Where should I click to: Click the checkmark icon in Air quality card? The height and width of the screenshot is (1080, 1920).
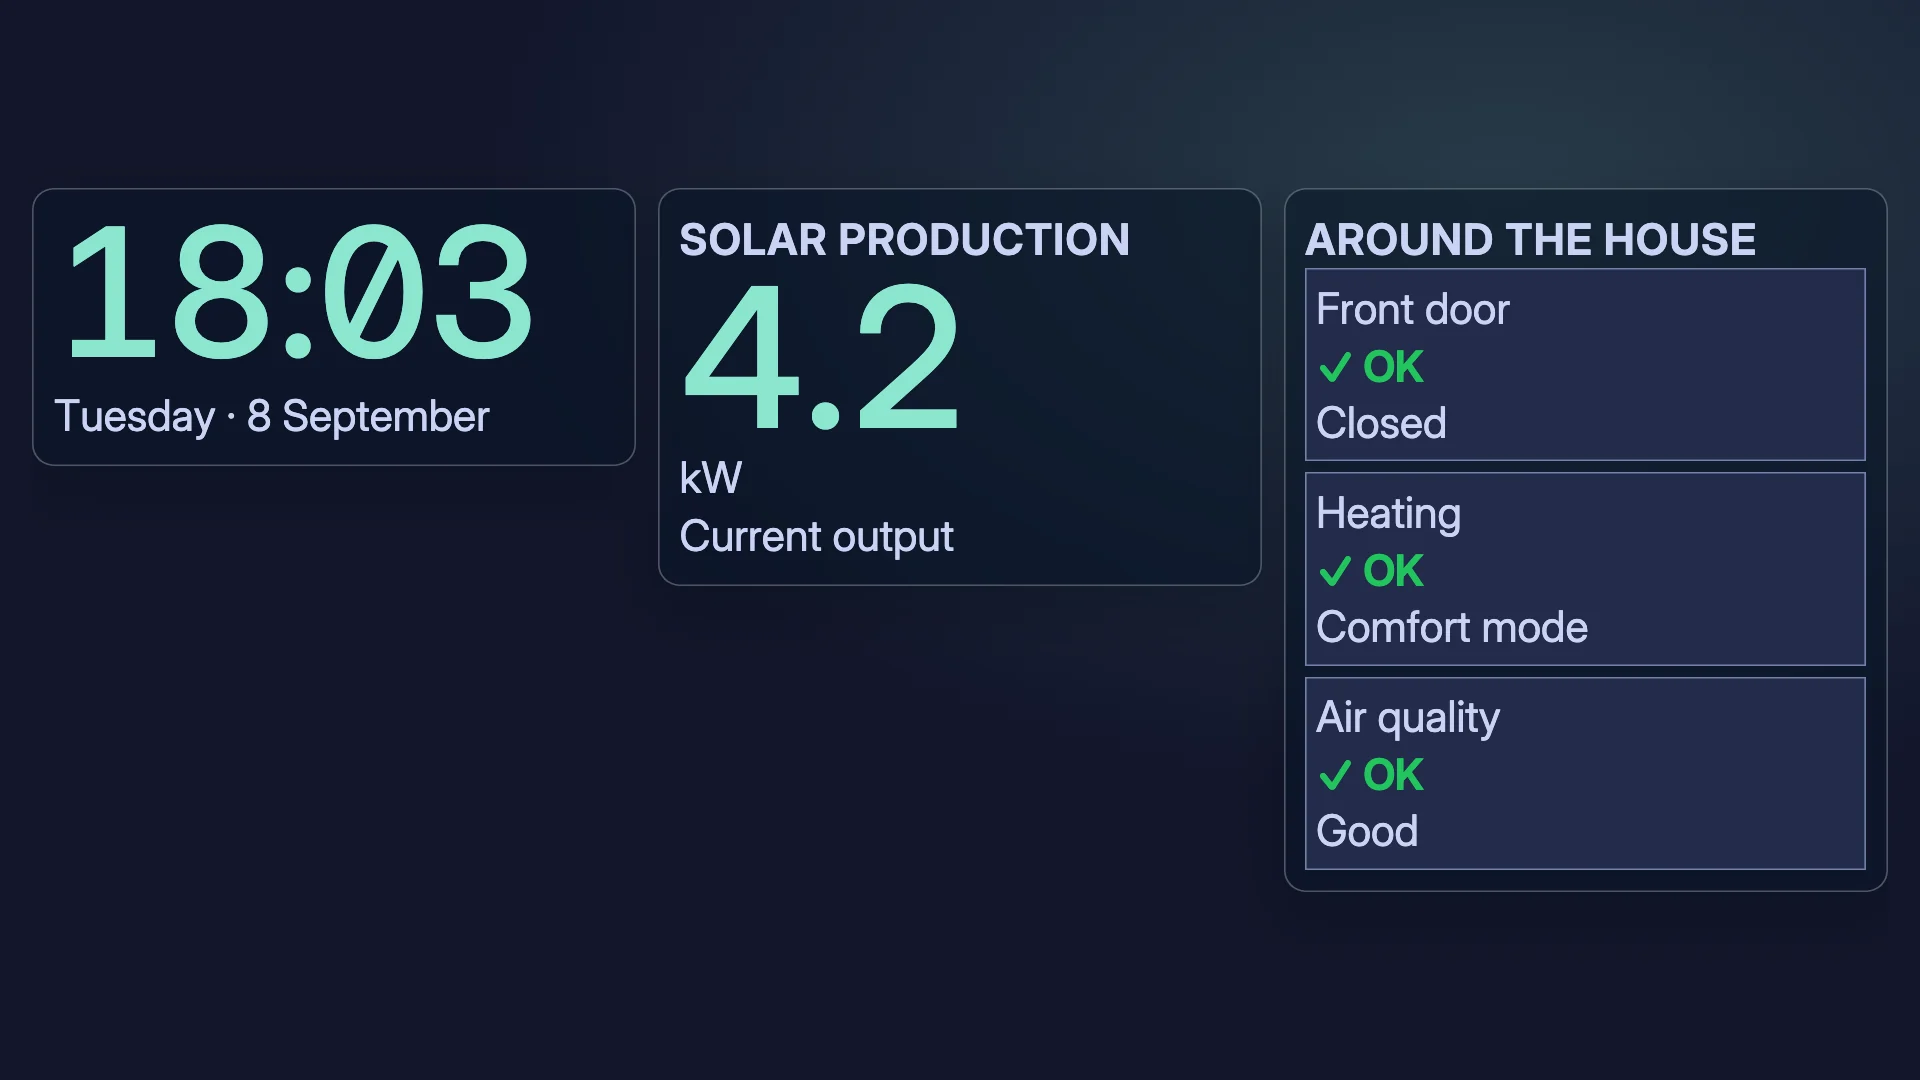pyautogui.click(x=1335, y=775)
